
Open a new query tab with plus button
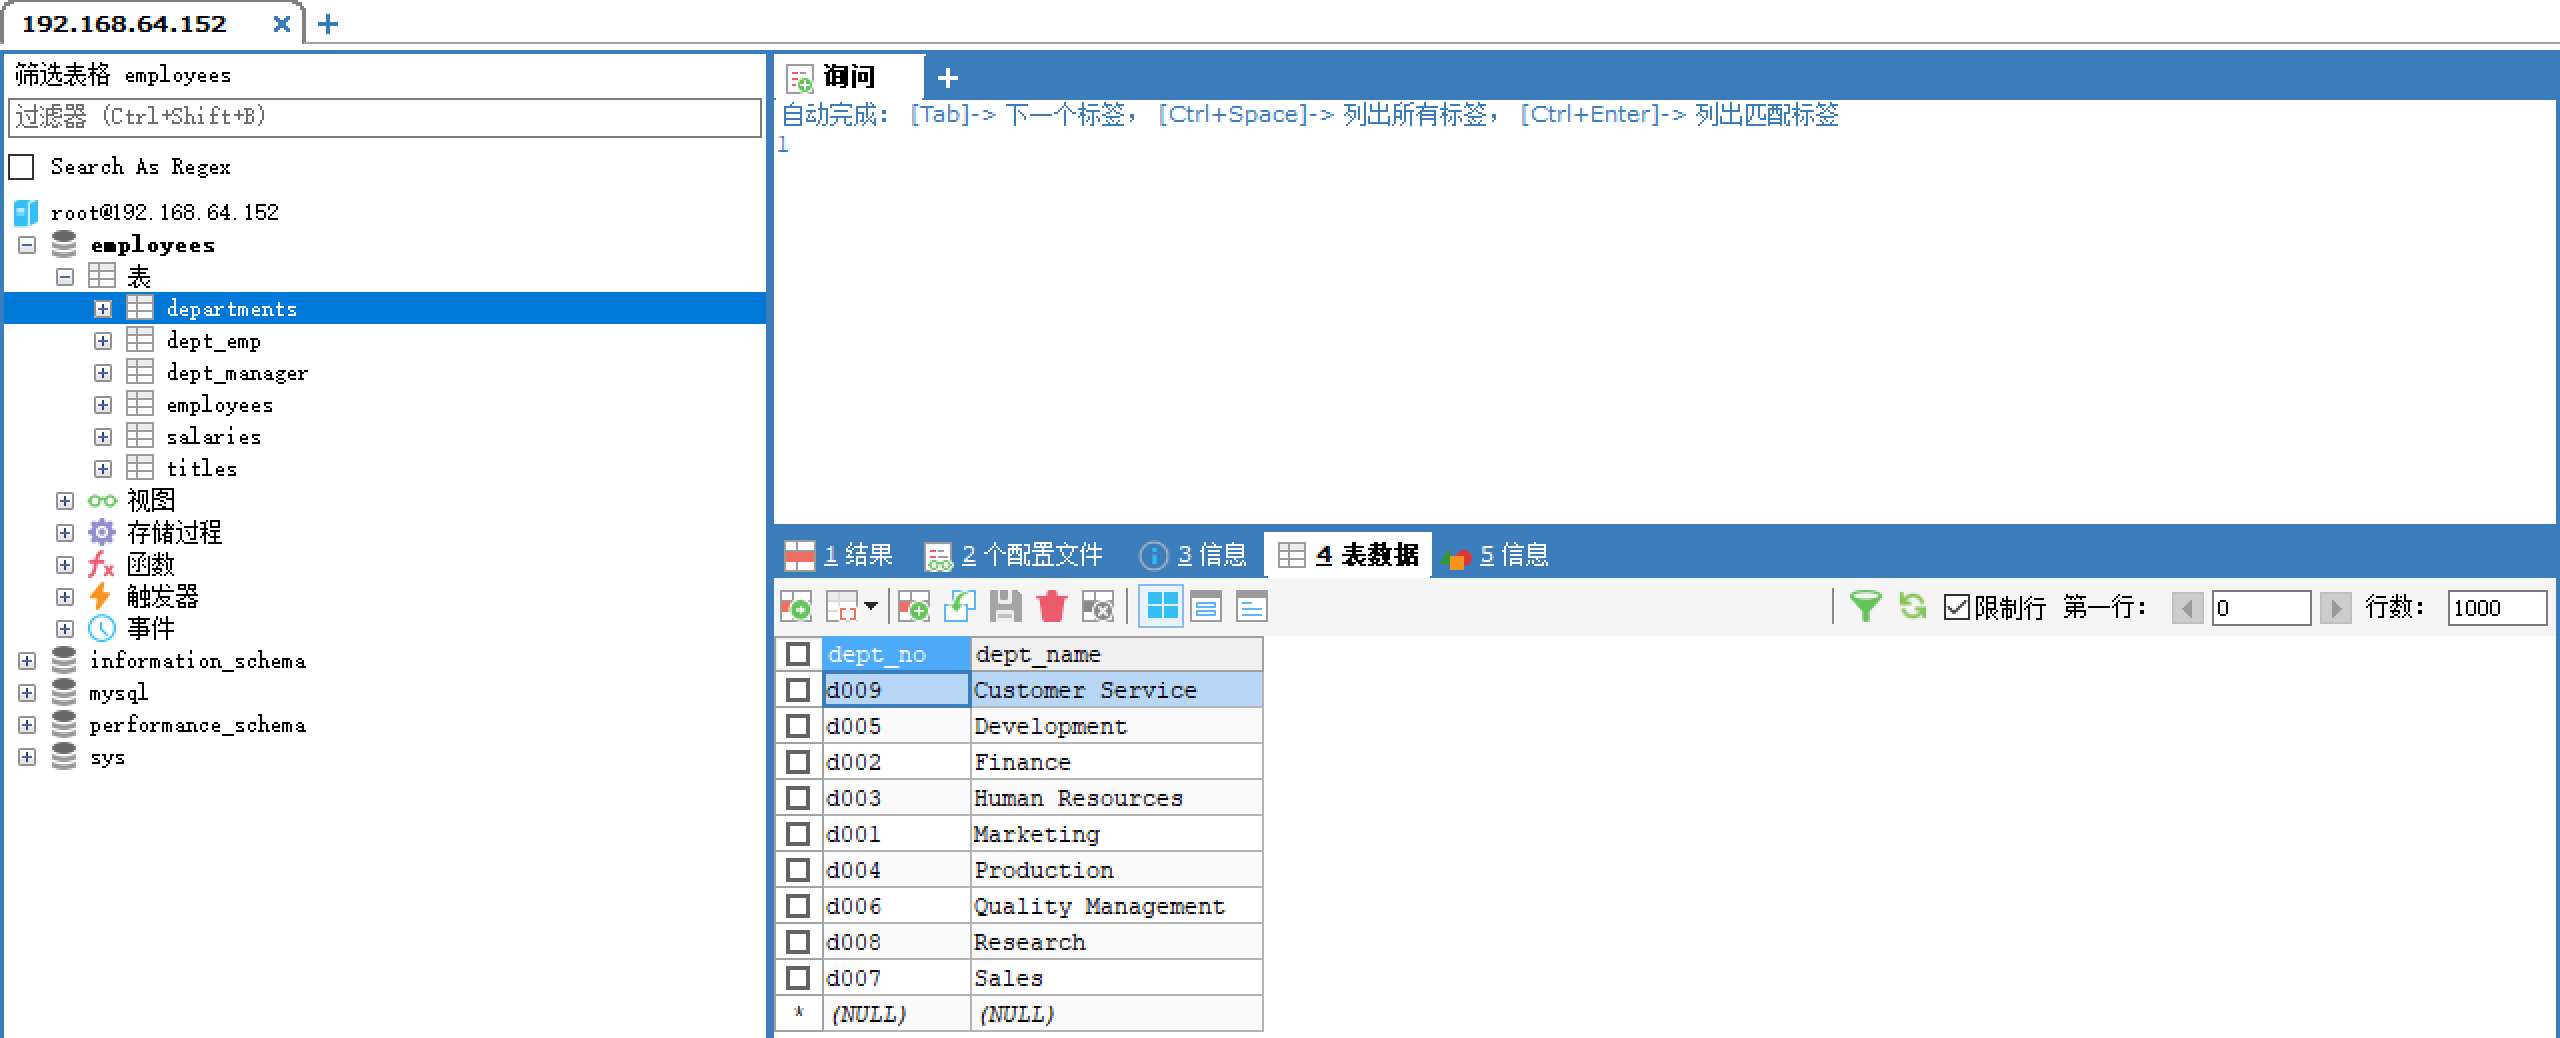click(x=946, y=78)
